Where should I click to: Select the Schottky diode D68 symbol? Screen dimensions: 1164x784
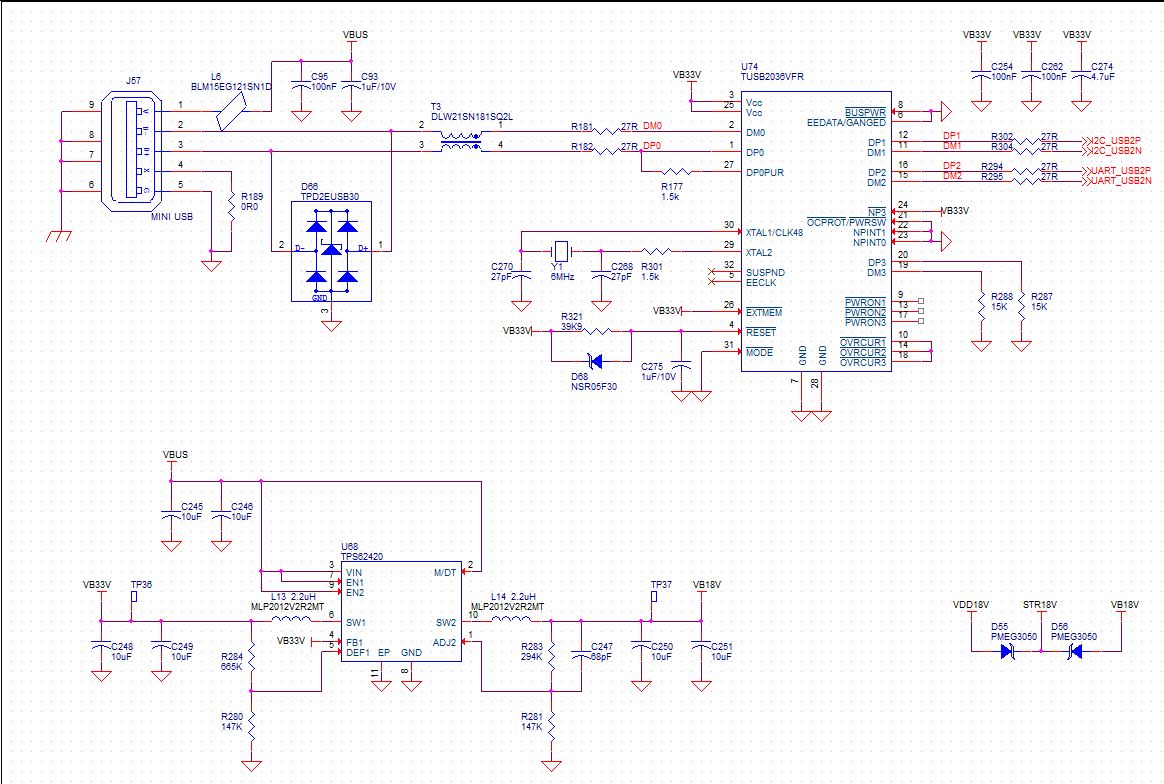594,362
